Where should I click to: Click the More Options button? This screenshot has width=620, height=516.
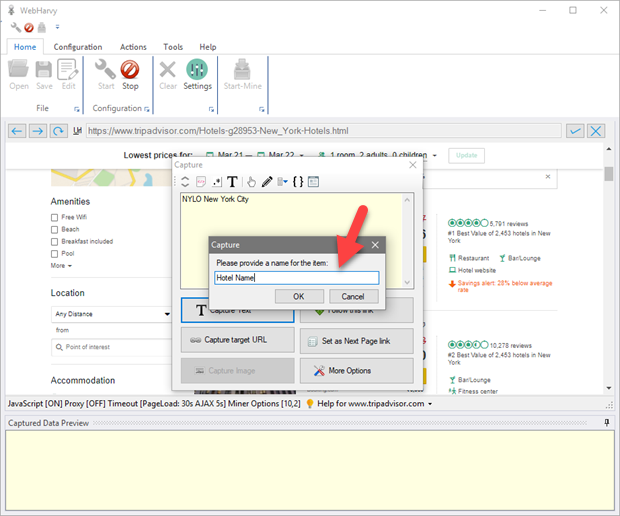pyautogui.click(x=356, y=370)
